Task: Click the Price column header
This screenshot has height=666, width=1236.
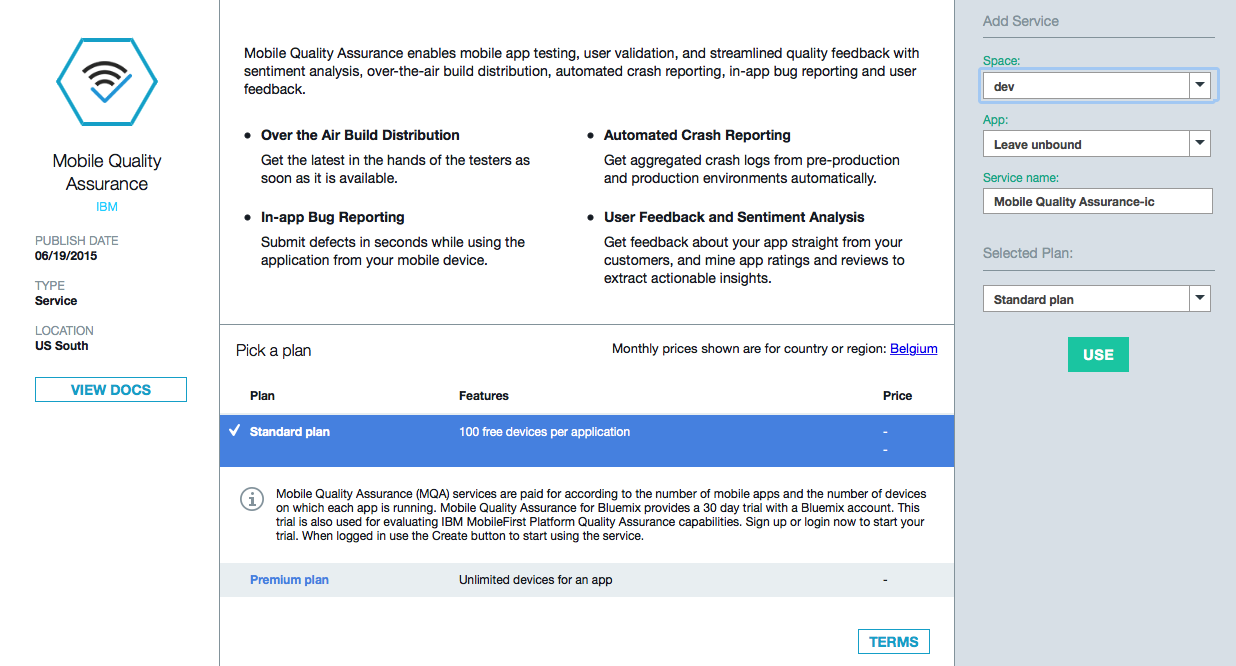Action: pyautogui.click(x=897, y=396)
